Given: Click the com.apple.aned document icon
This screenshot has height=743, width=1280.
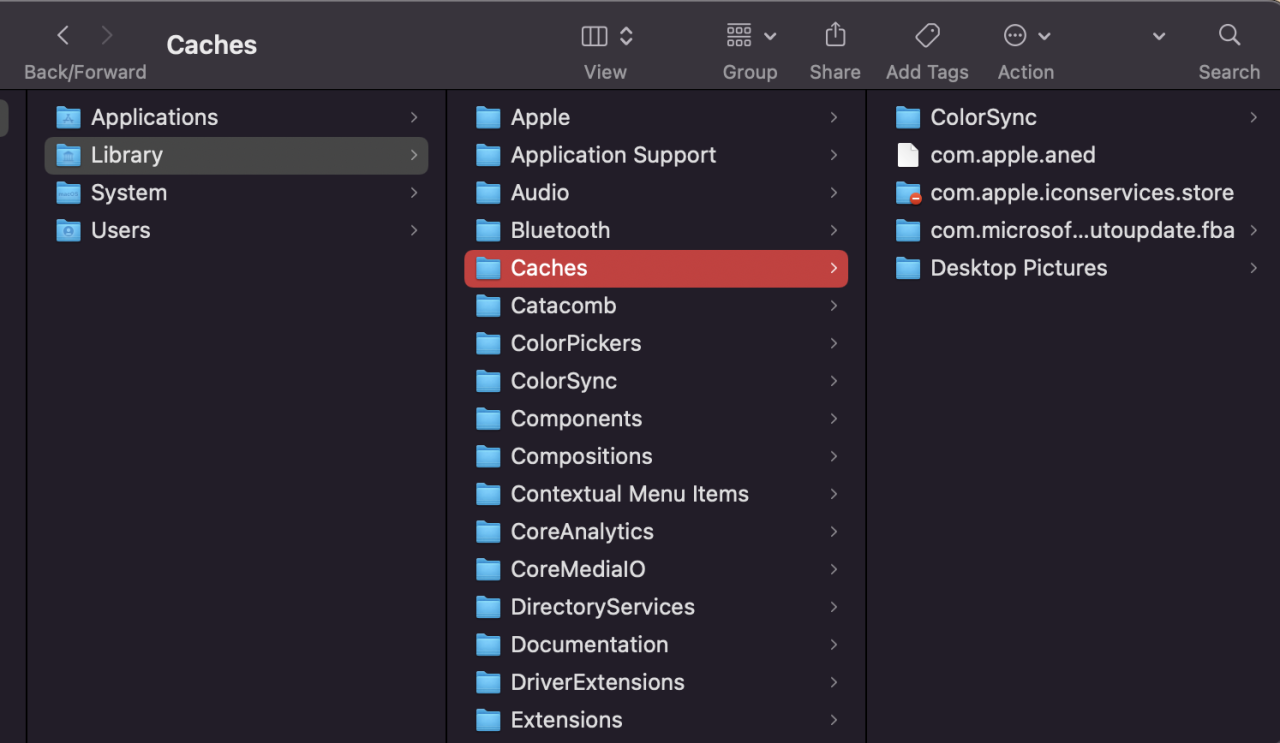Looking at the screenshot, I should (x=907, y=155).
